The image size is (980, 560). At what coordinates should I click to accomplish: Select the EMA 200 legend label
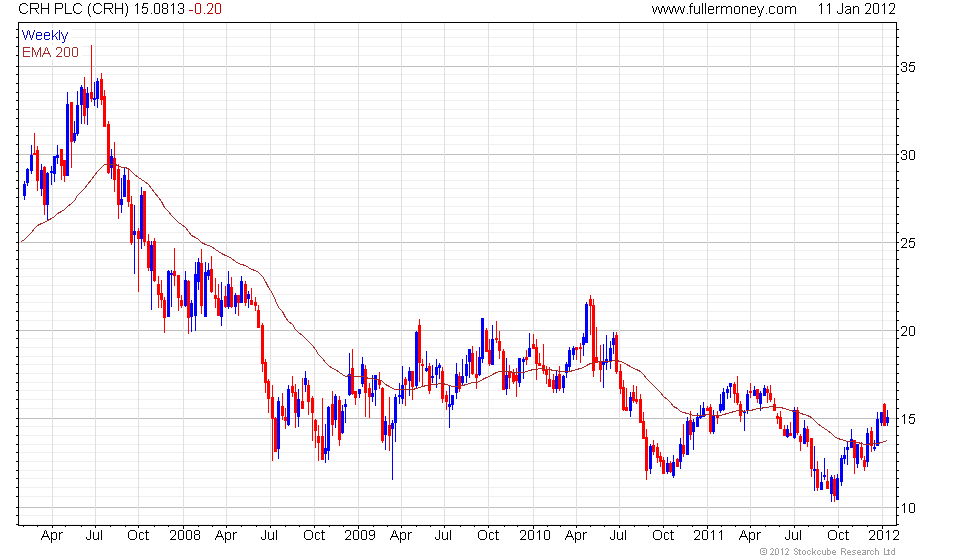tap(50, 52)
